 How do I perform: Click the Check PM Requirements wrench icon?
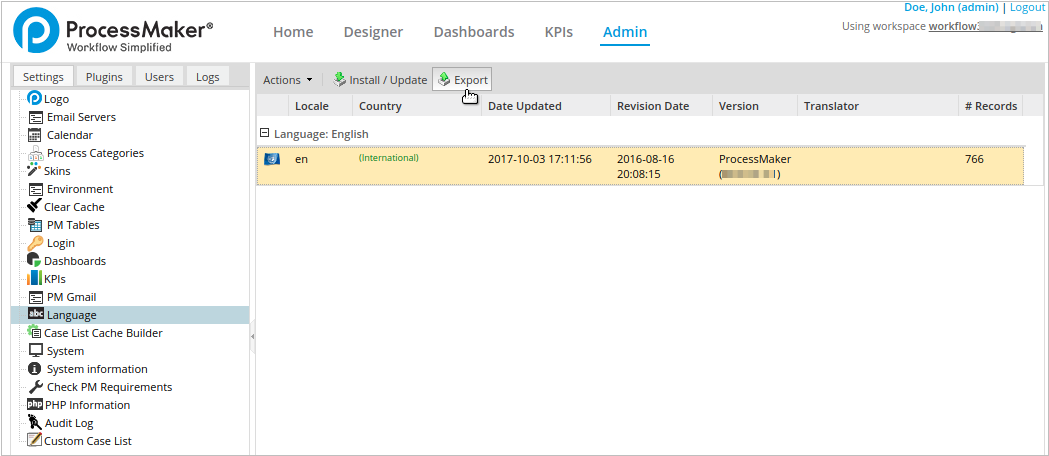click(x=35, y=387)
